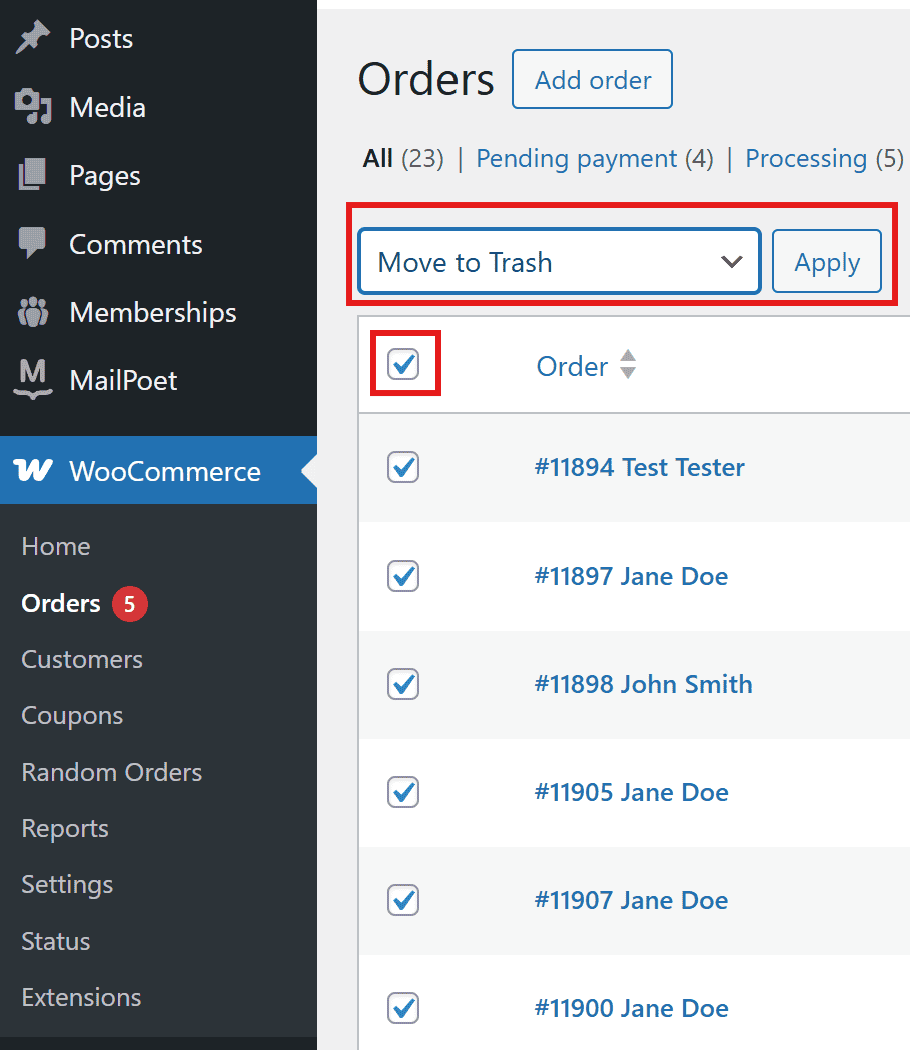Screen dimensions: 910x1050
Task: Select the Posts pin icon
Action: (33, 37)
